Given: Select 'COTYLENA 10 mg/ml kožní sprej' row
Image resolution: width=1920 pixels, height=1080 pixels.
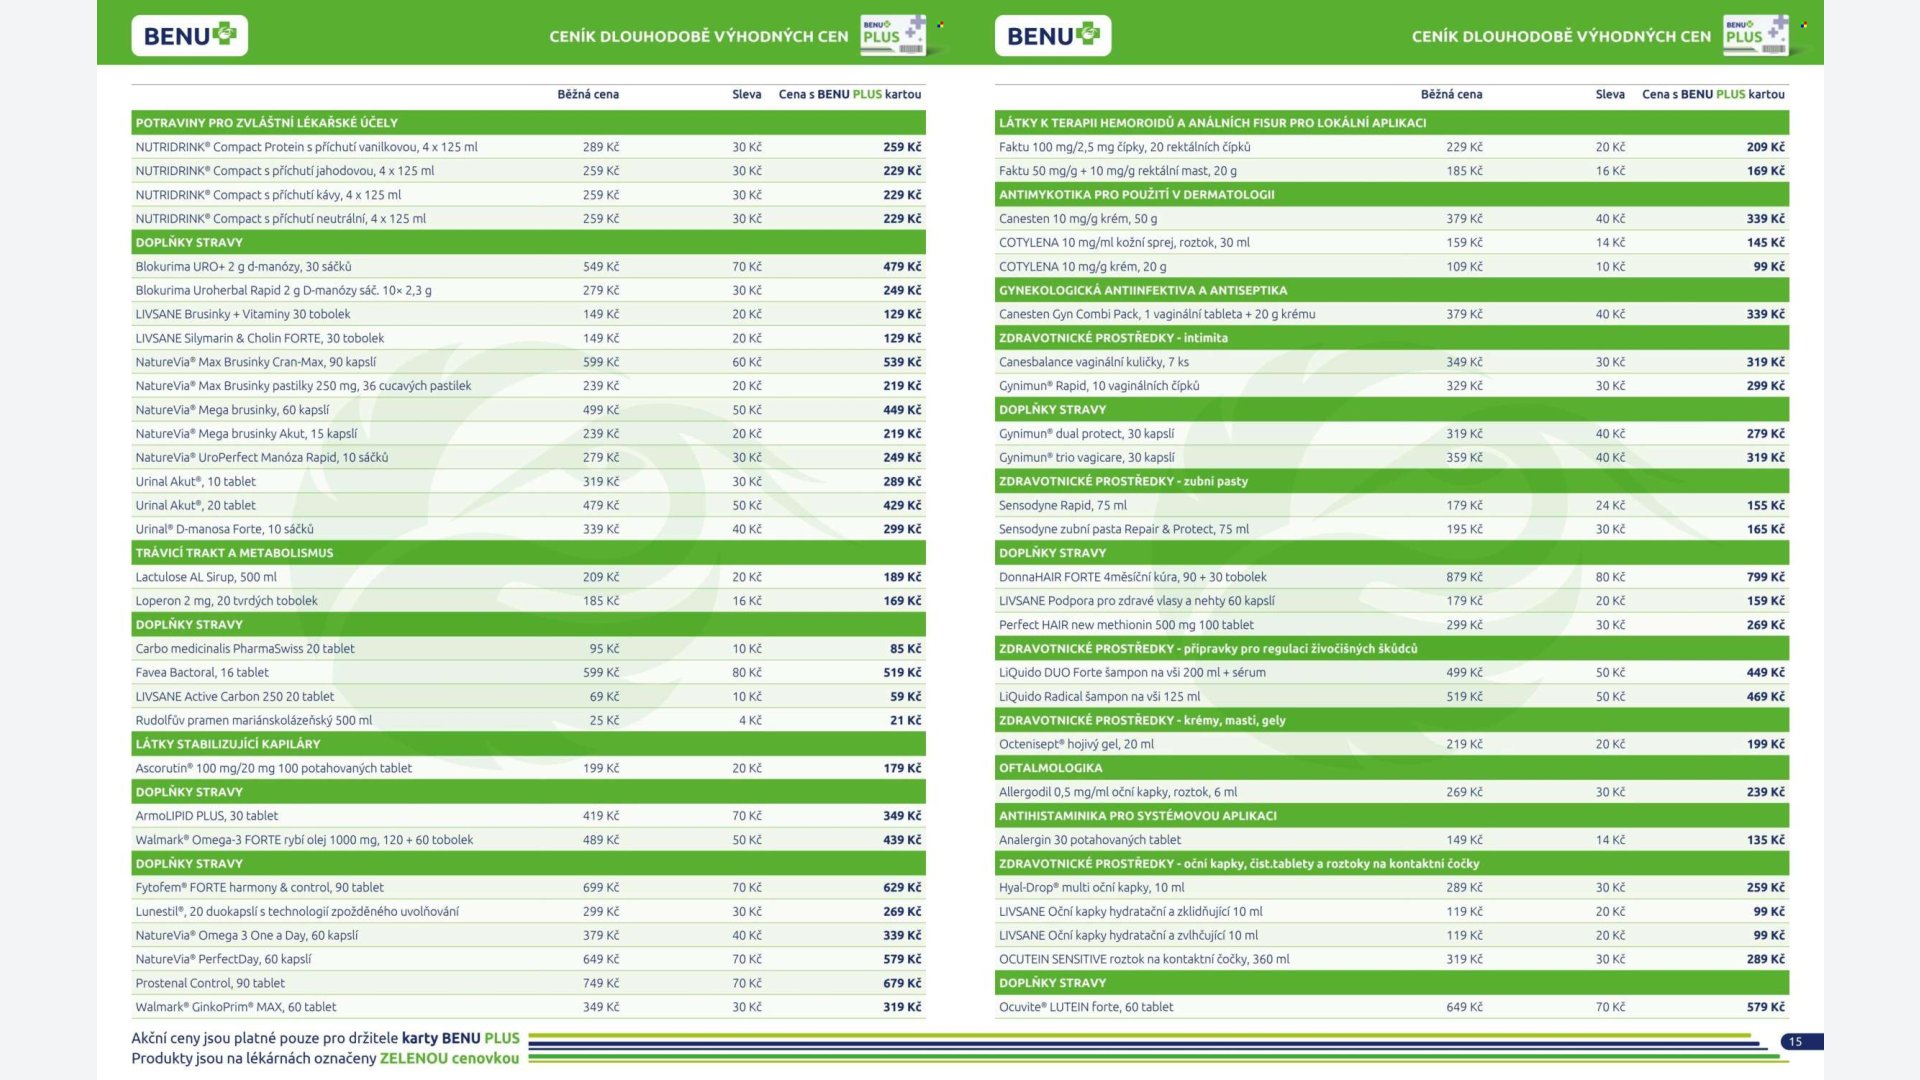Looking at the screenshot, I should (1392, 243).
